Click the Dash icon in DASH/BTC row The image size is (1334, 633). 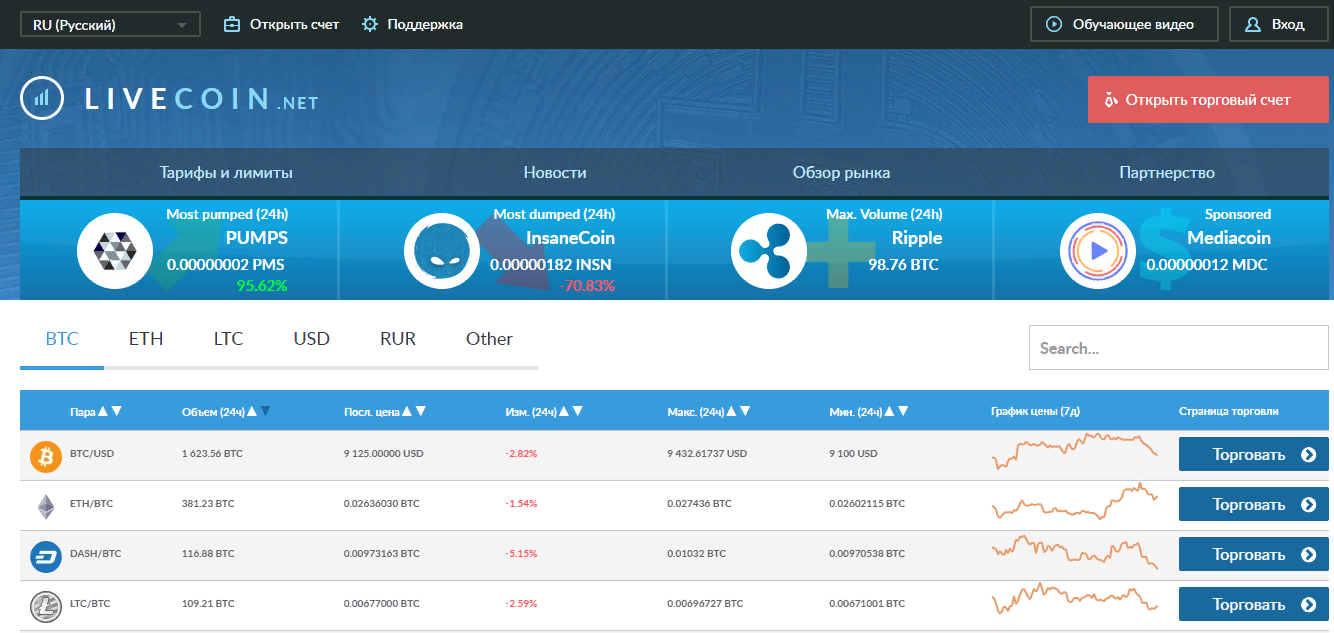coord(46,556)
